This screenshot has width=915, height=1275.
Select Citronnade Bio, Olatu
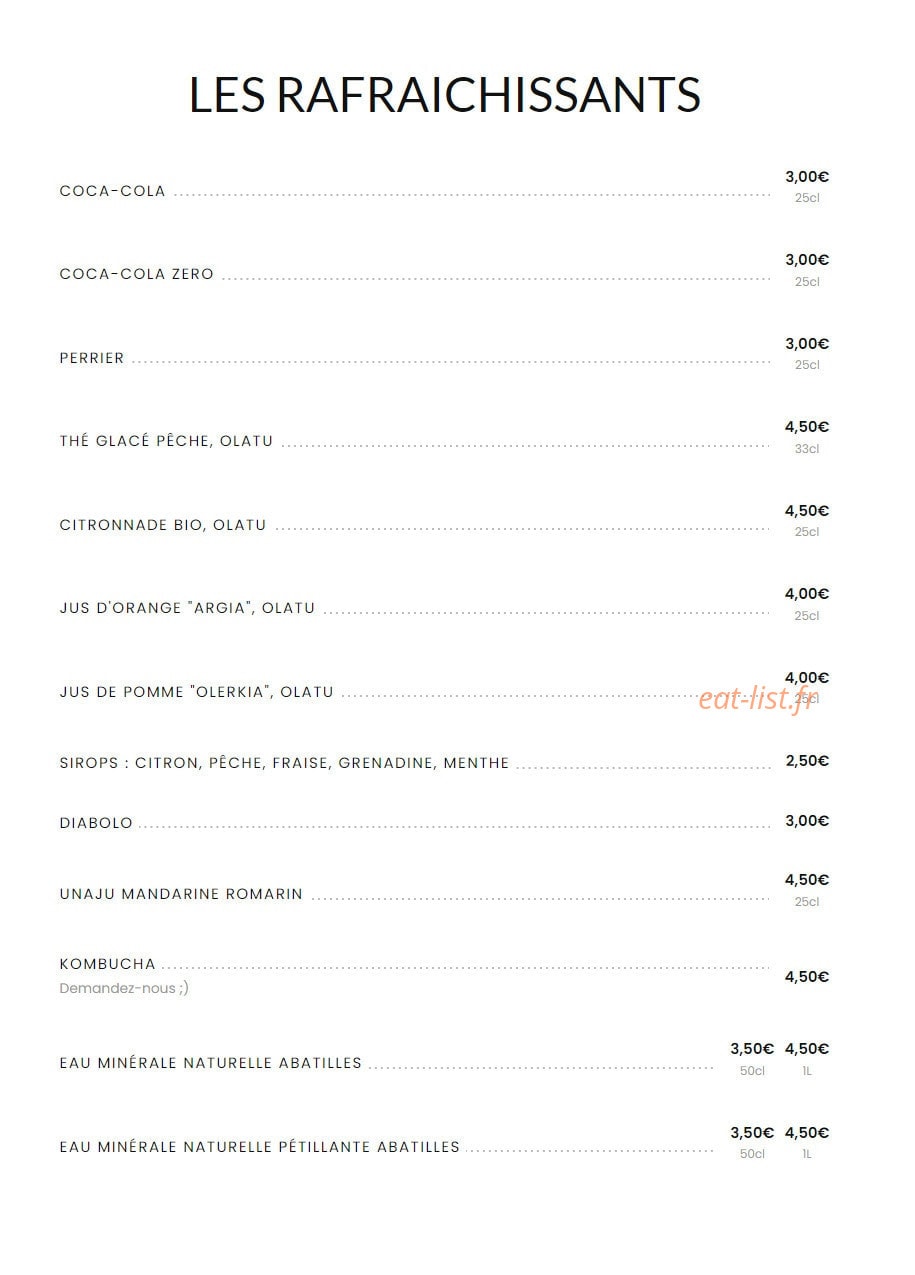click(x=163, y=525)
